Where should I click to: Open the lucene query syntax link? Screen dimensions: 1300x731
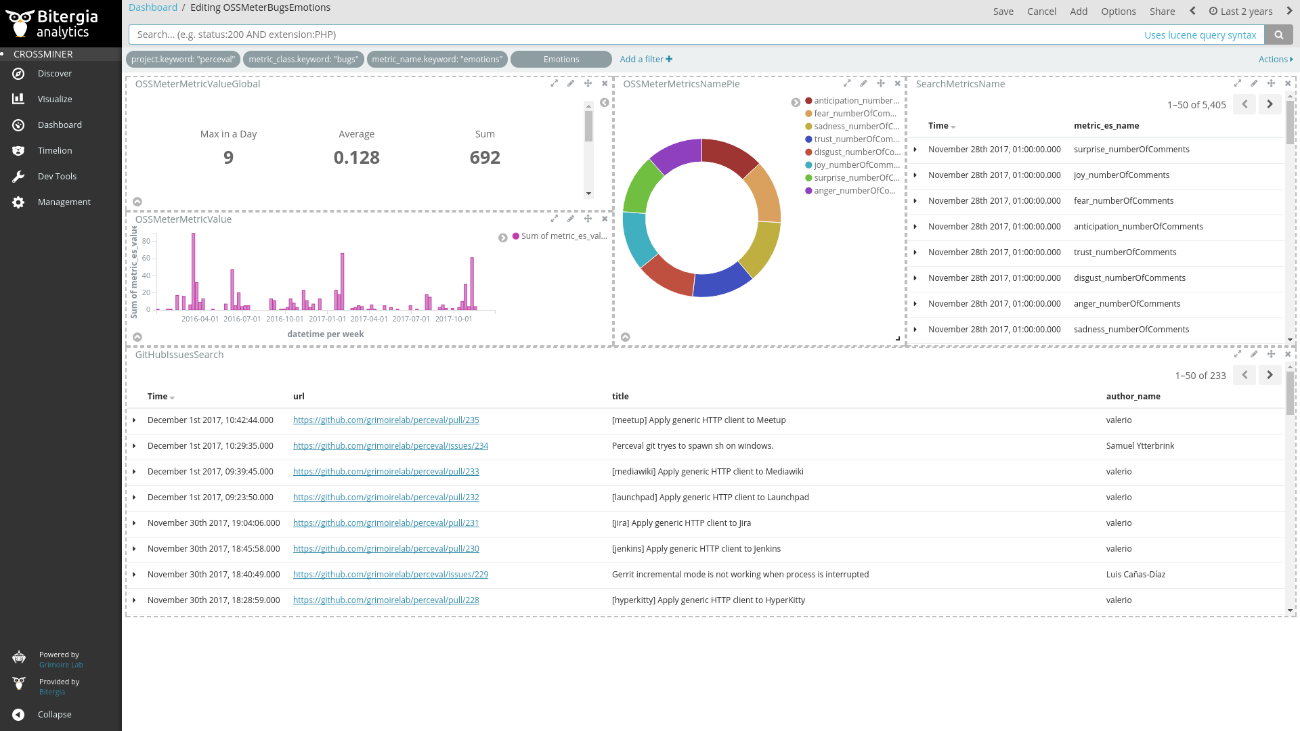pyautogui.click(x=1200, y=35)
